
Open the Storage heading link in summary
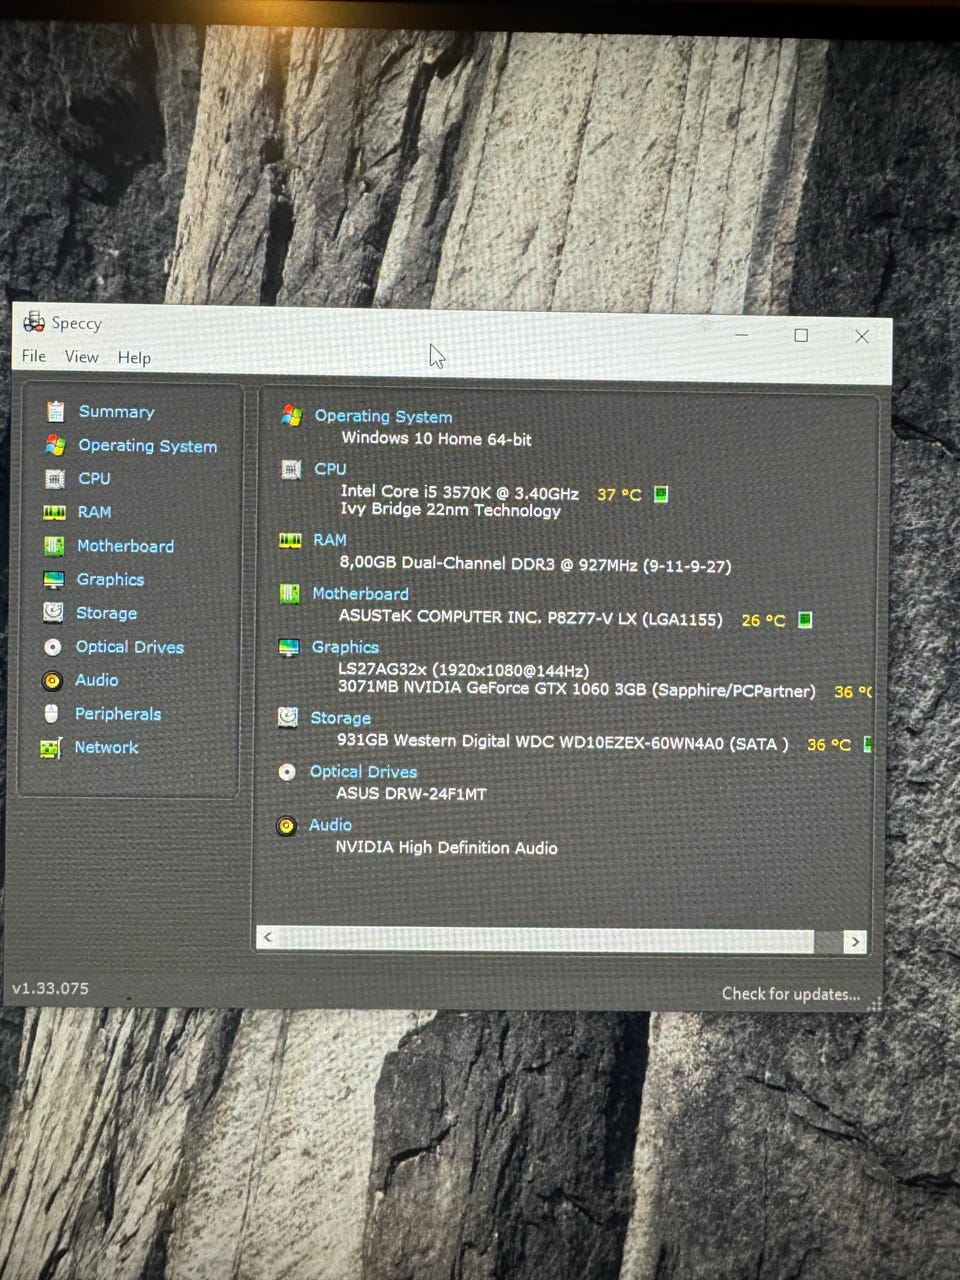[340, 718]
